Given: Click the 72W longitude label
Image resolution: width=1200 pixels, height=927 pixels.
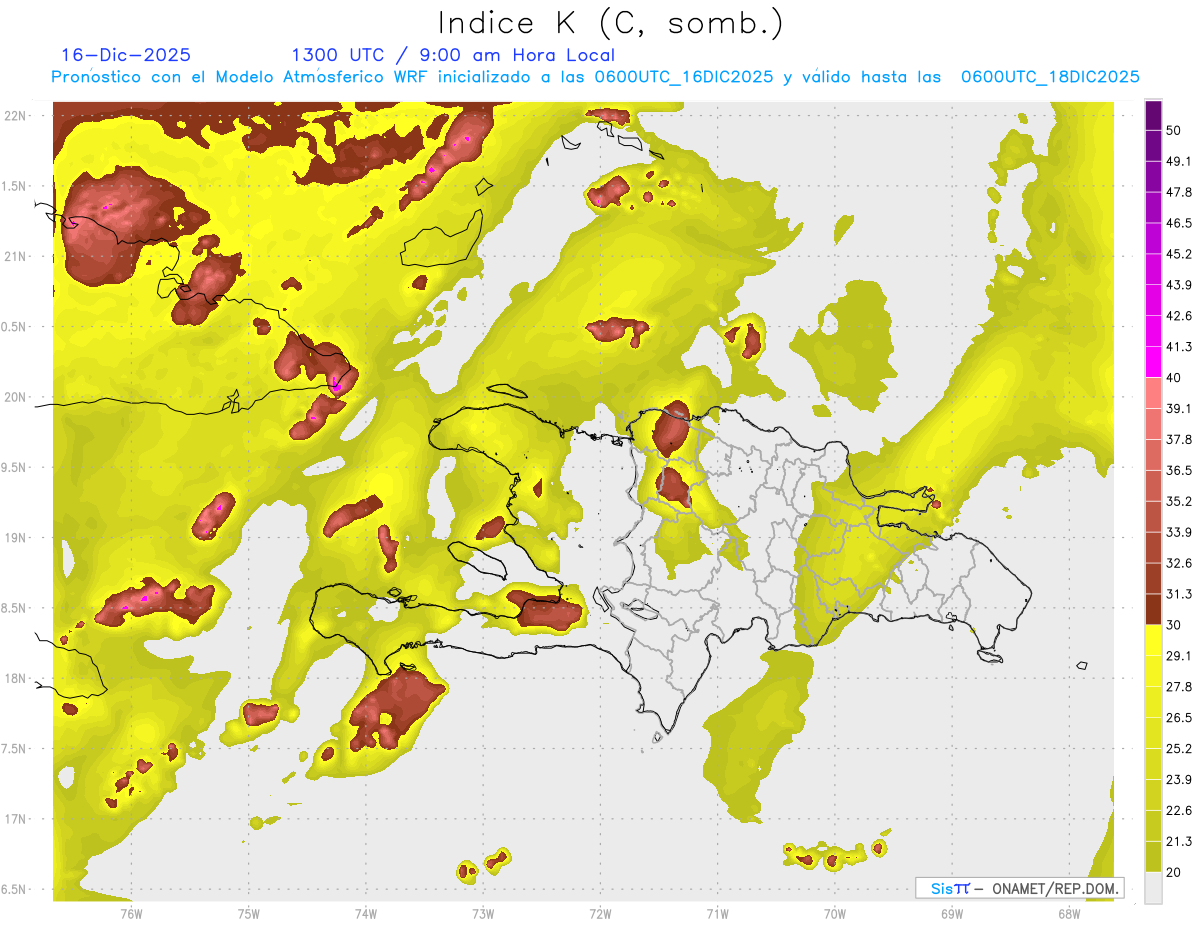Looking at the screenshot, I should point(601,913).
